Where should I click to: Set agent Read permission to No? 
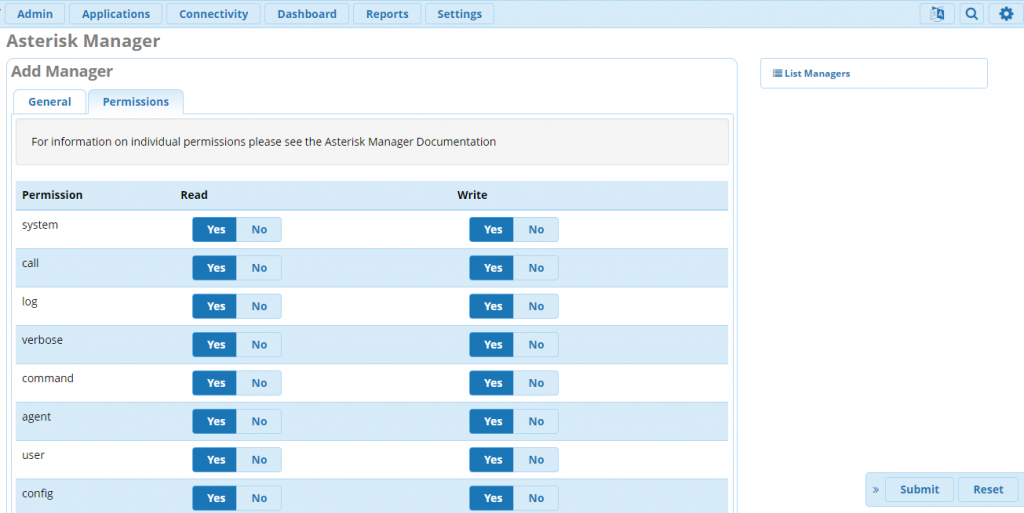click(259, 422)
